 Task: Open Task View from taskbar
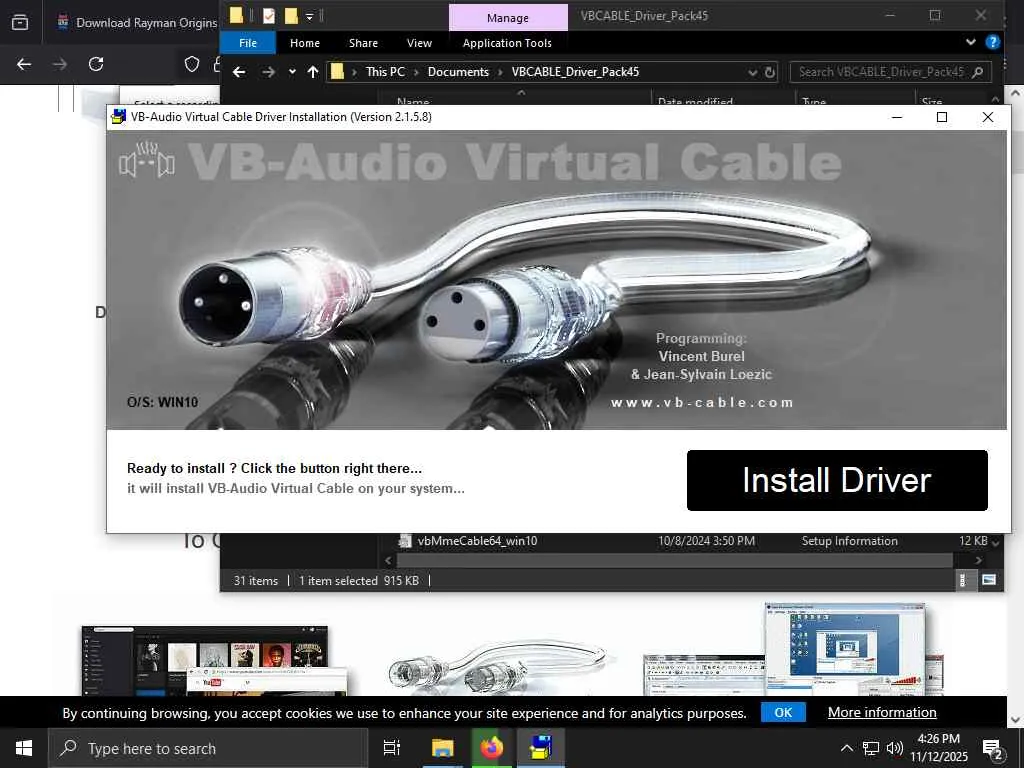click(392, 748)
